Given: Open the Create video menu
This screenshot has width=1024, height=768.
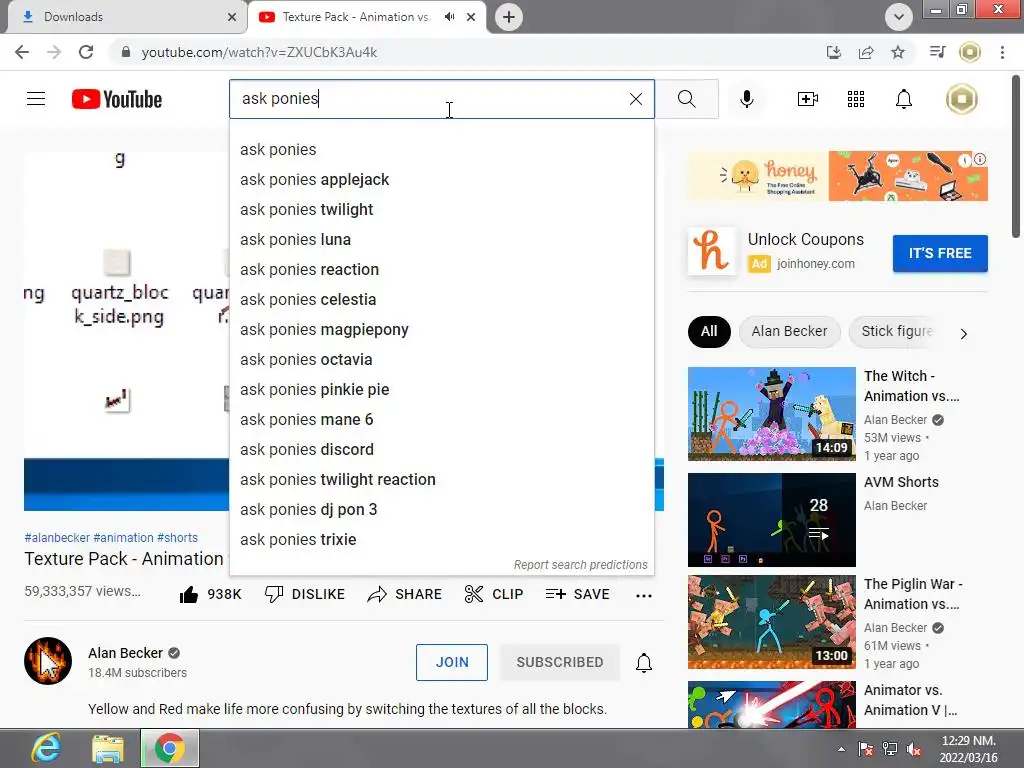Looking at the screenshot, I should tap(807, 99).
